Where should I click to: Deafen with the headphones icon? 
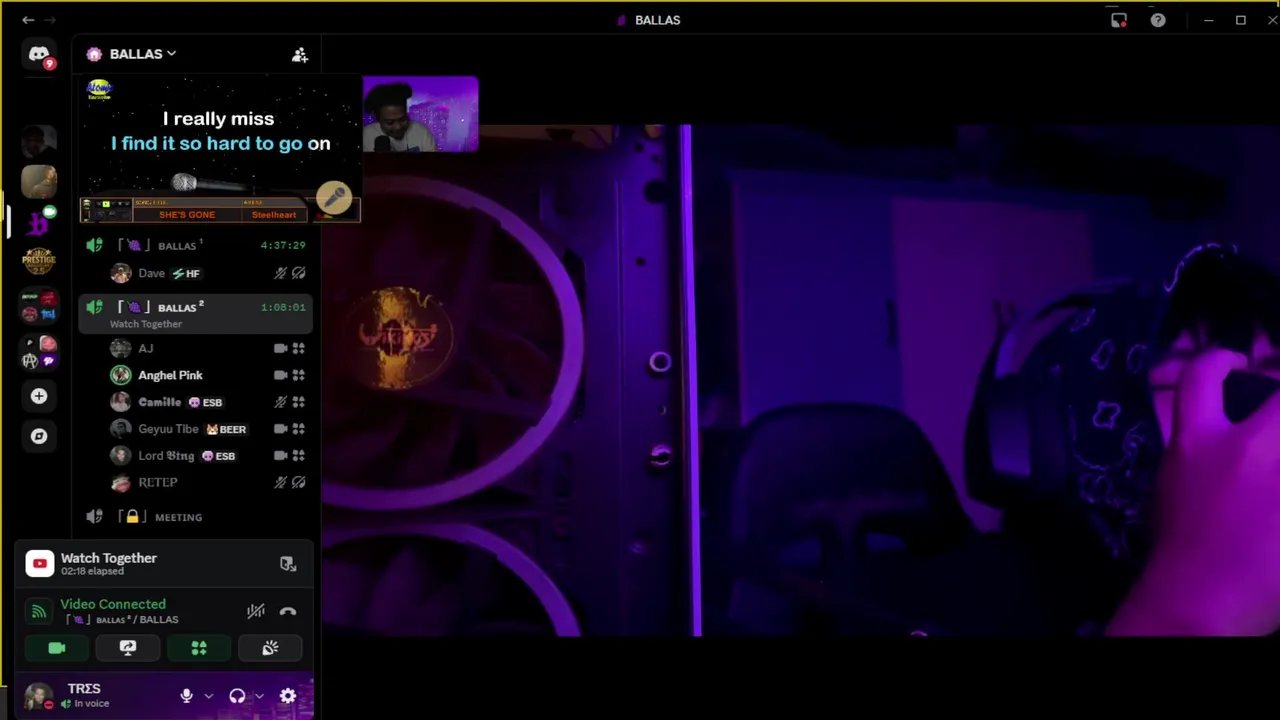(237, 696)
